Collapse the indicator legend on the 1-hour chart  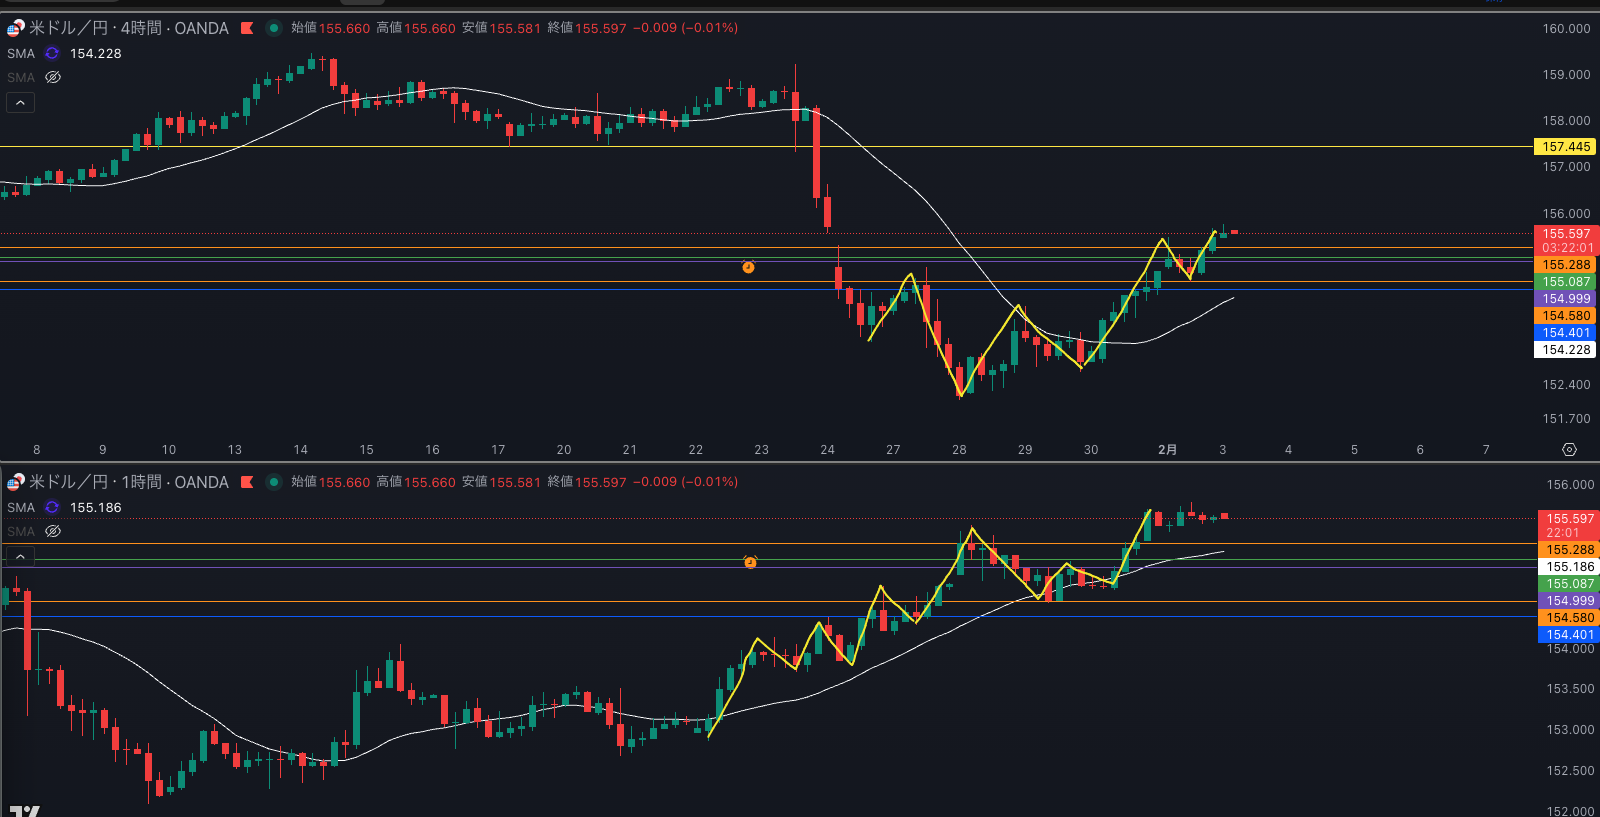tap(20, 557)
